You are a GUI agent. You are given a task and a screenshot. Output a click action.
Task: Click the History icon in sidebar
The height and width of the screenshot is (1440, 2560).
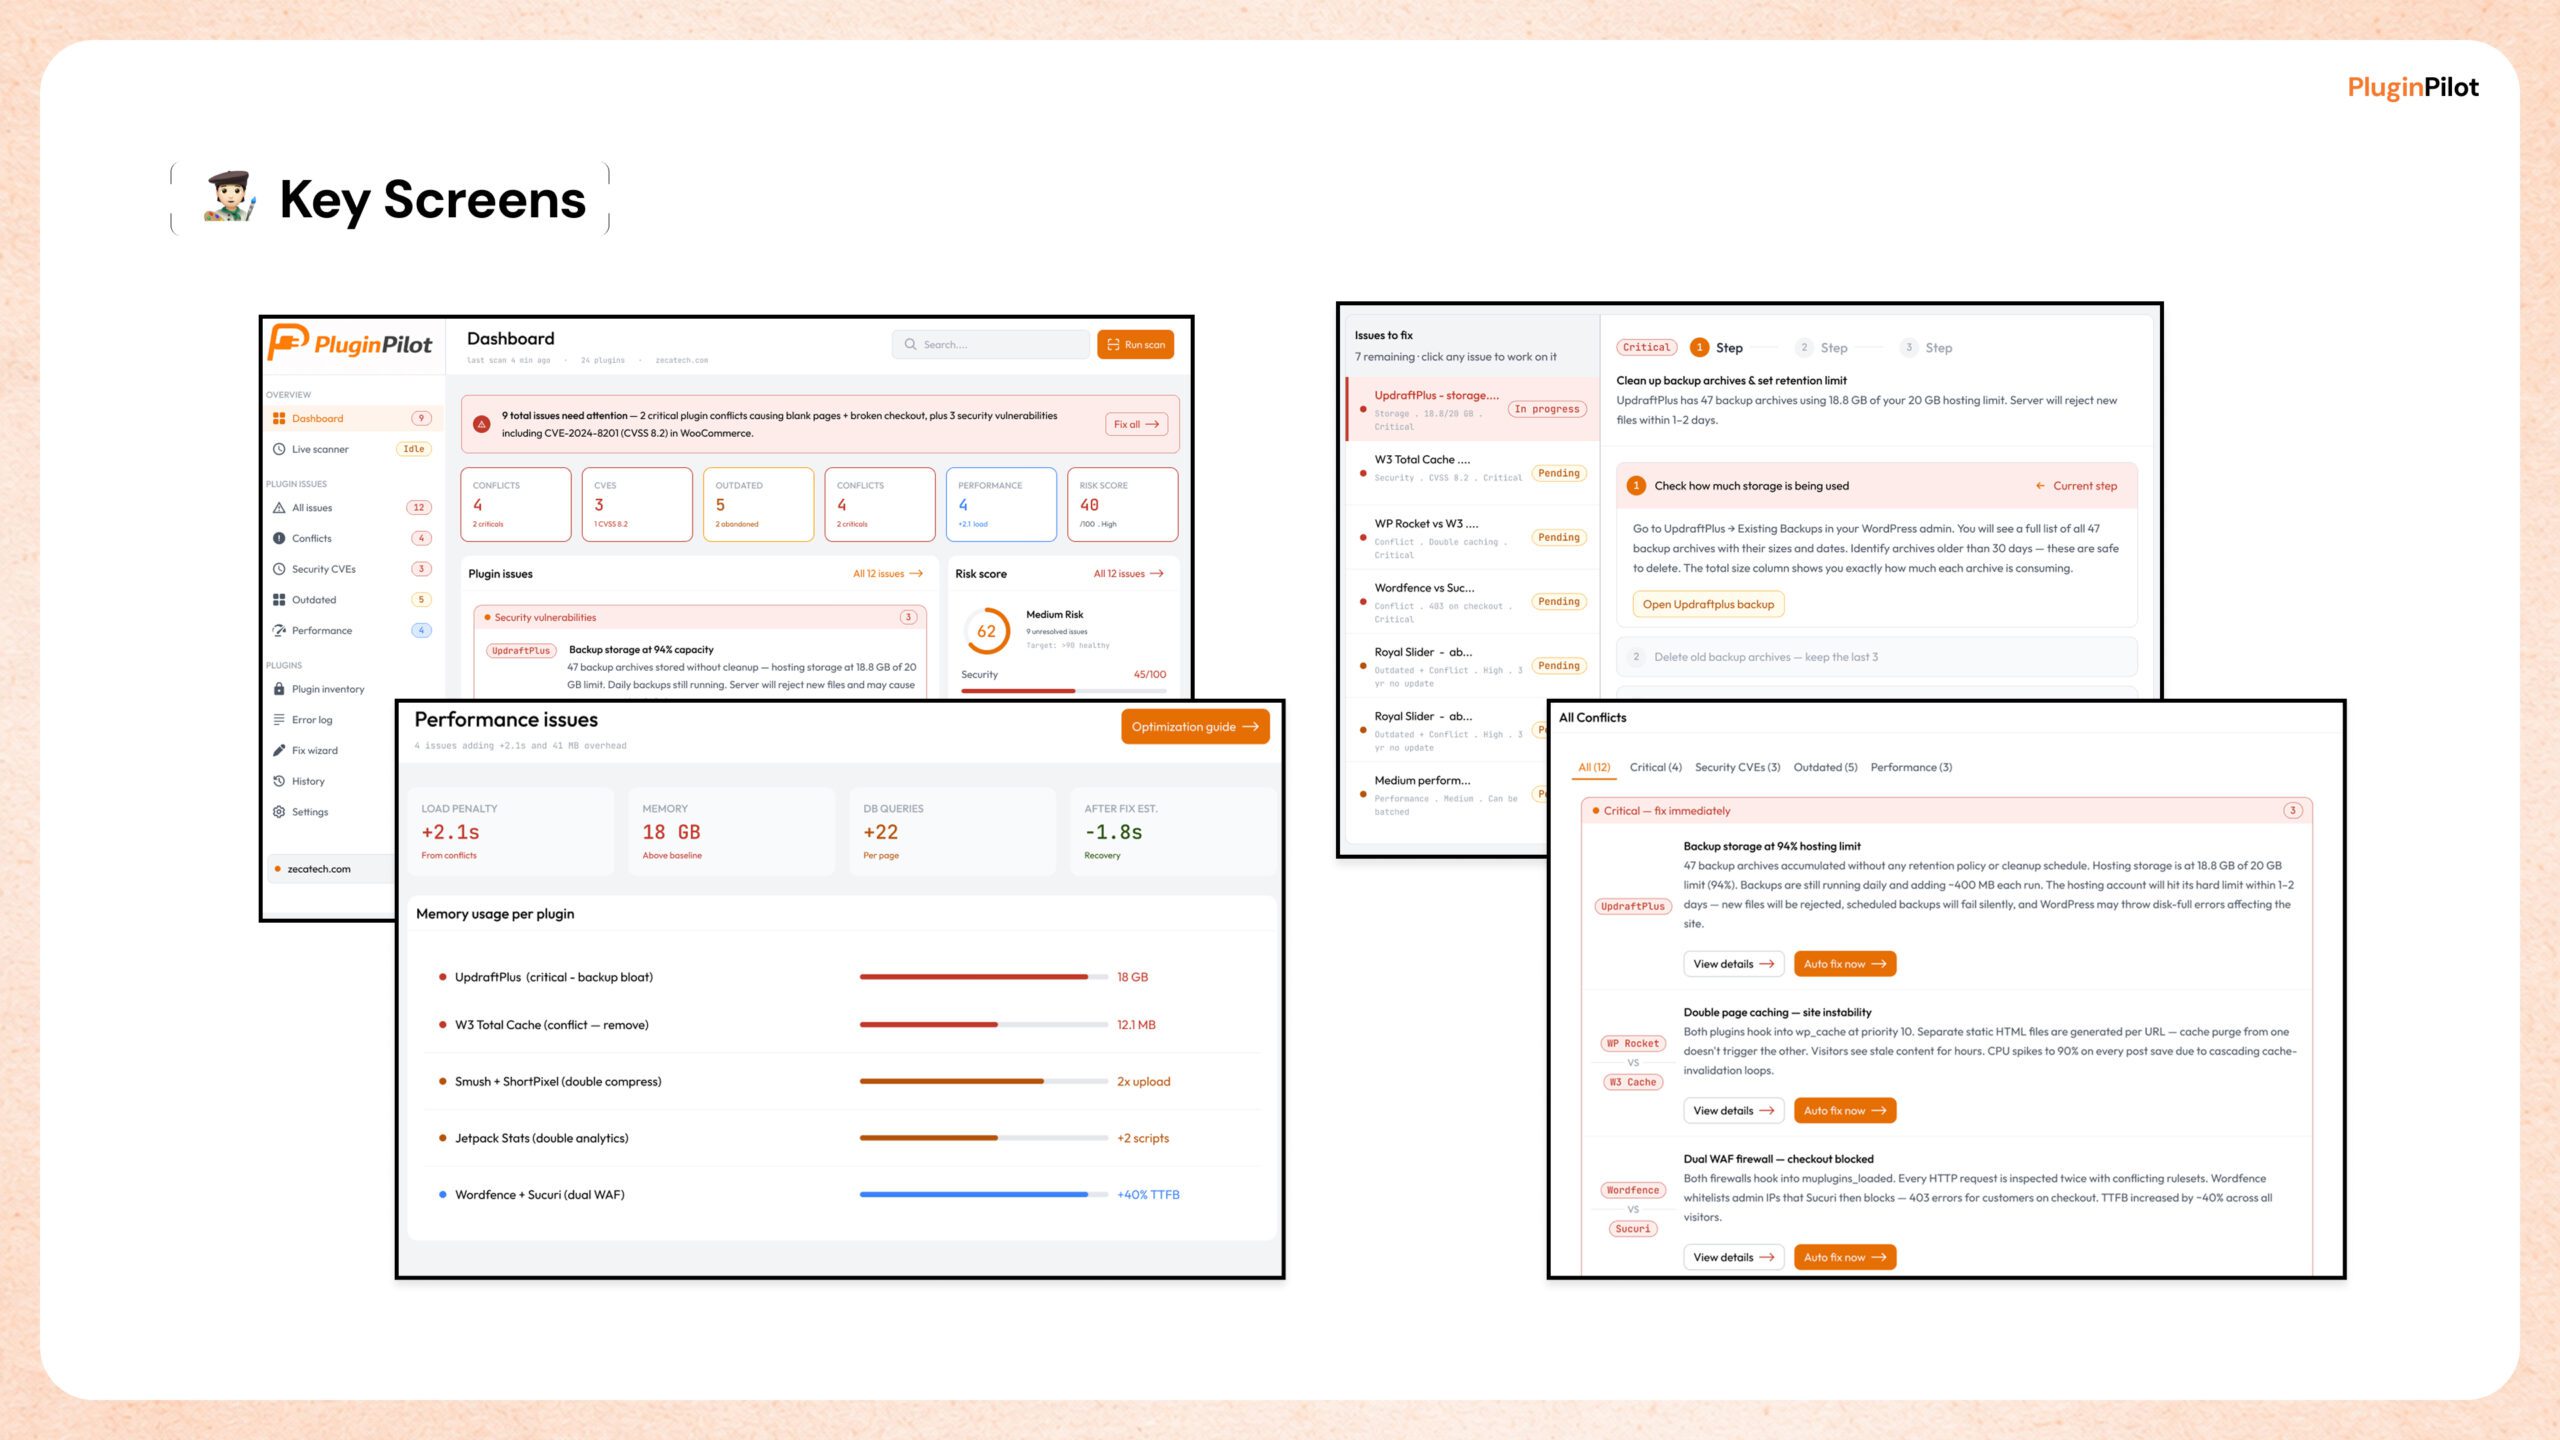point(279,781)
